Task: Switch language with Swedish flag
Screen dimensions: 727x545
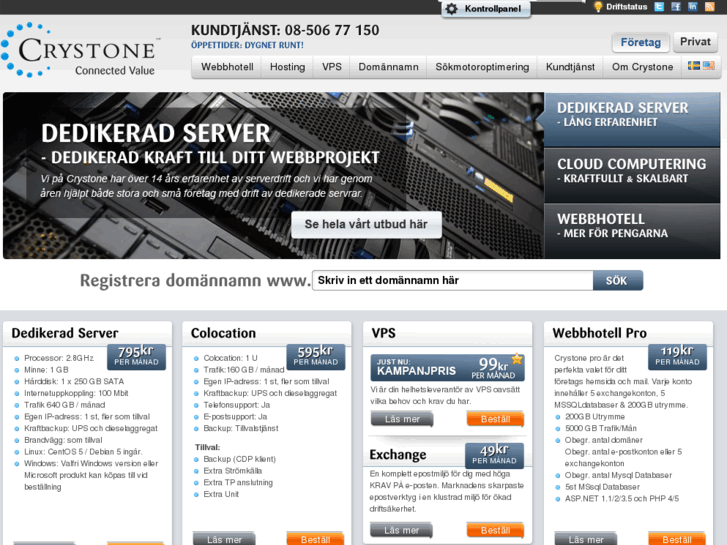Action: (694, 65)
